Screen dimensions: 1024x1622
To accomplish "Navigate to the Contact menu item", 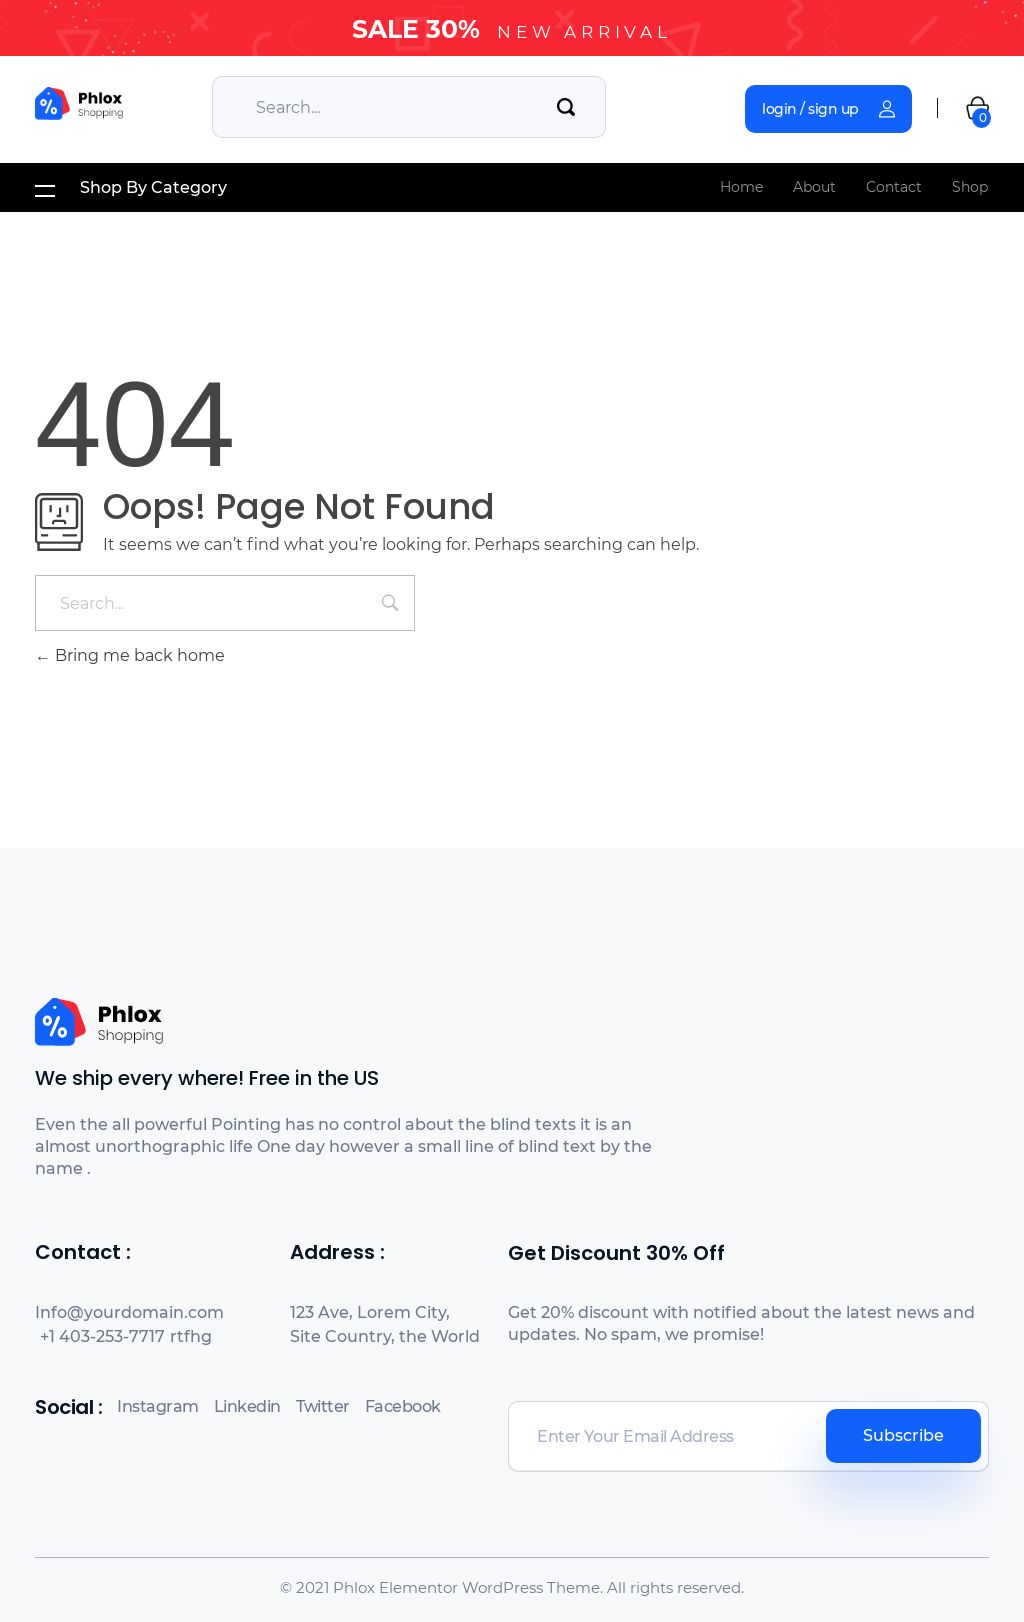I will tap(893, 187).
